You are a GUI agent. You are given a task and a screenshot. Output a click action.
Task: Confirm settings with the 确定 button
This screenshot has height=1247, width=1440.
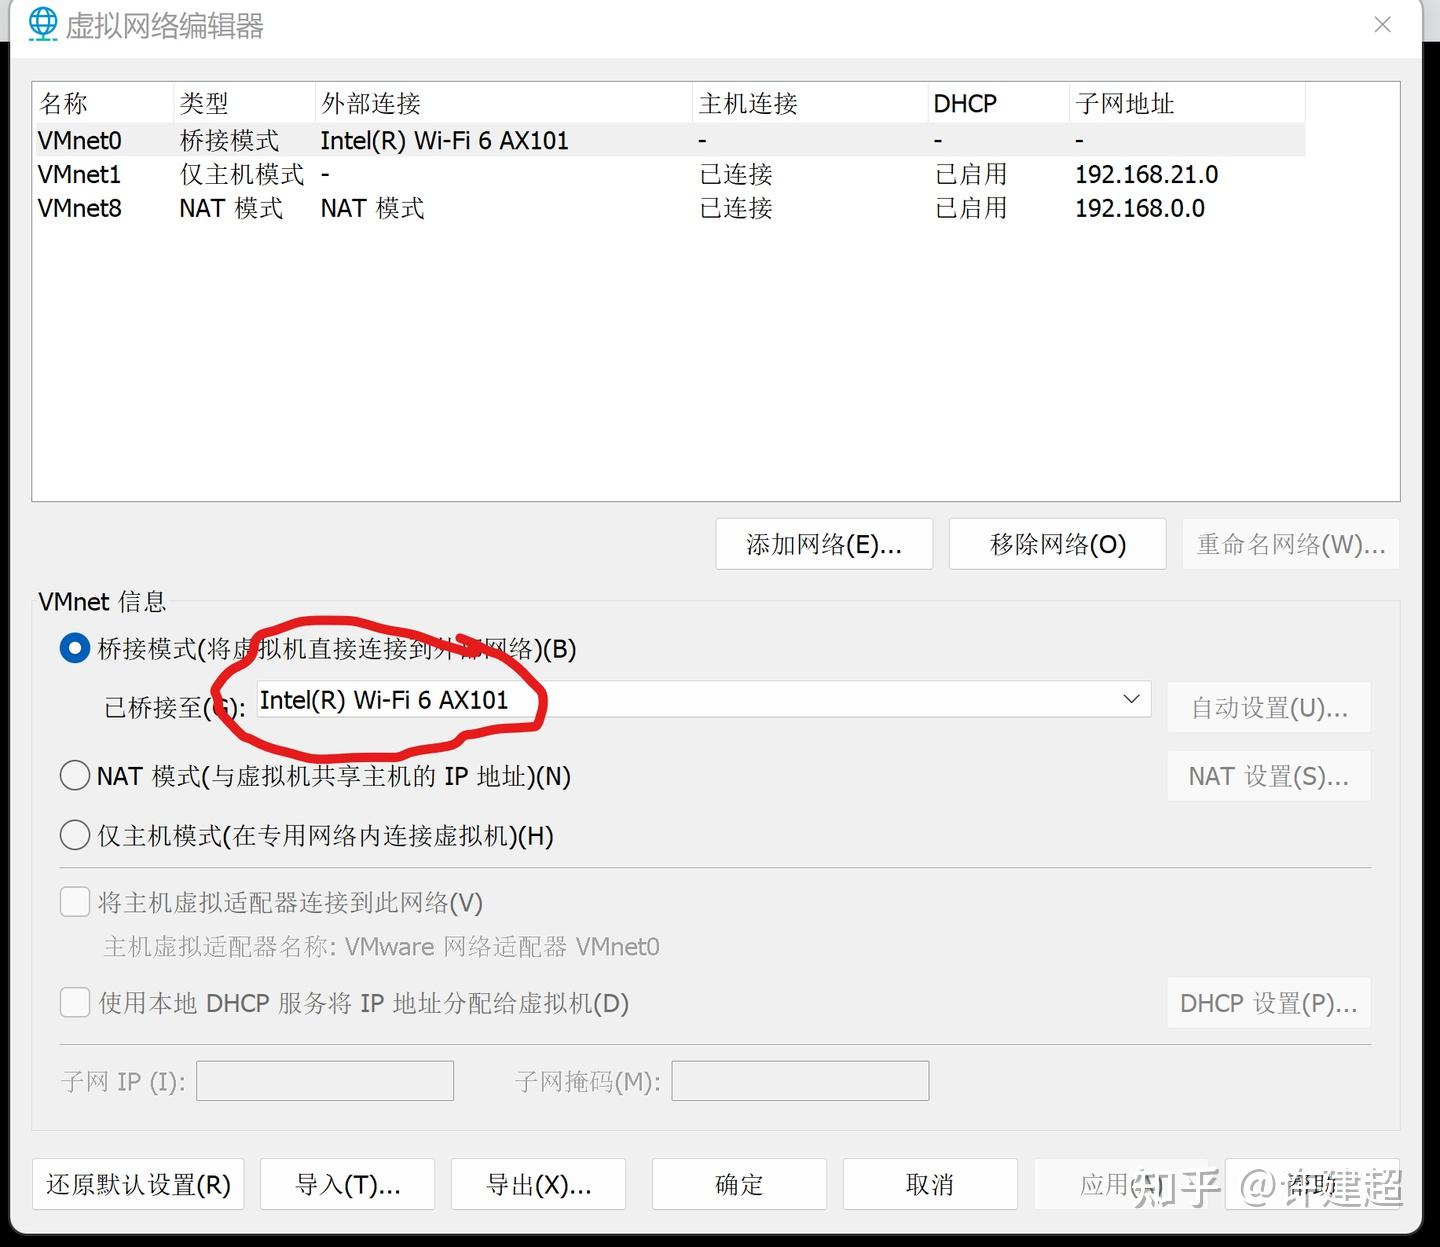click(x=738, y=1184)
